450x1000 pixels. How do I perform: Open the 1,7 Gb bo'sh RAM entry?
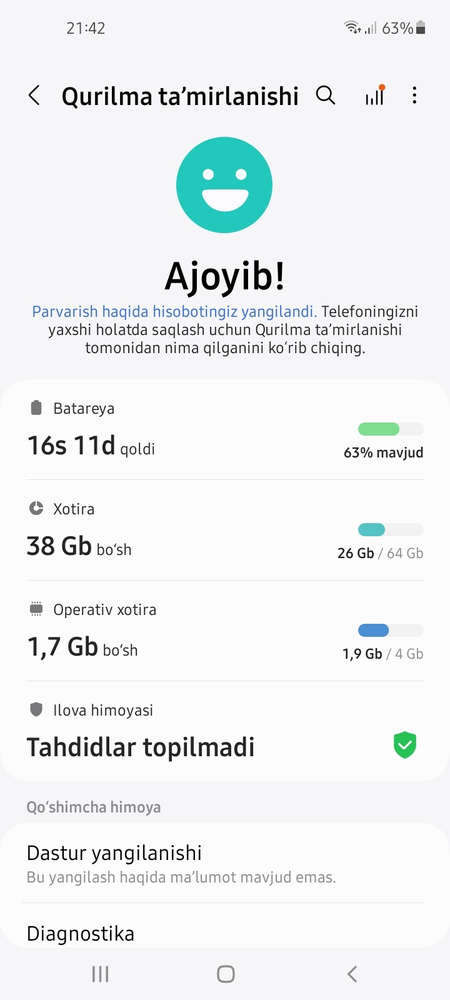[x=224, y=631]
